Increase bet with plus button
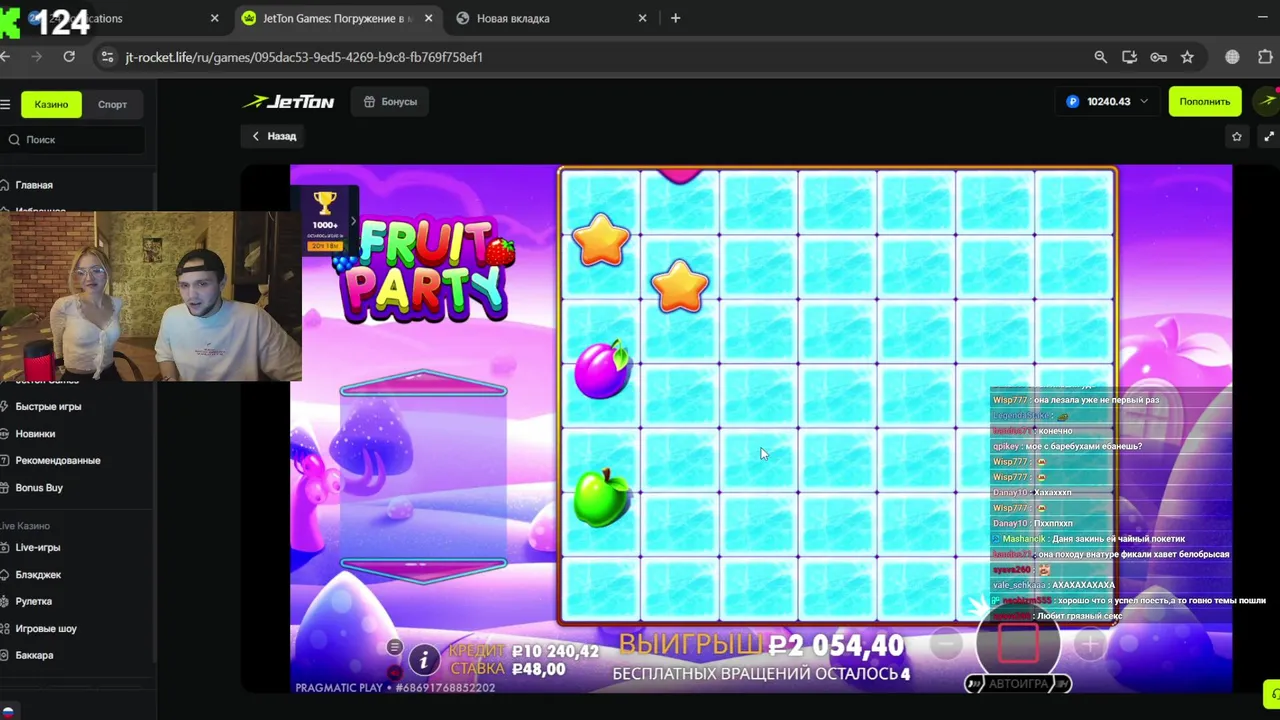Image resolution: width=1280 pixels, height=720 pixels. pyautogui.click(x=1090, y=646)
